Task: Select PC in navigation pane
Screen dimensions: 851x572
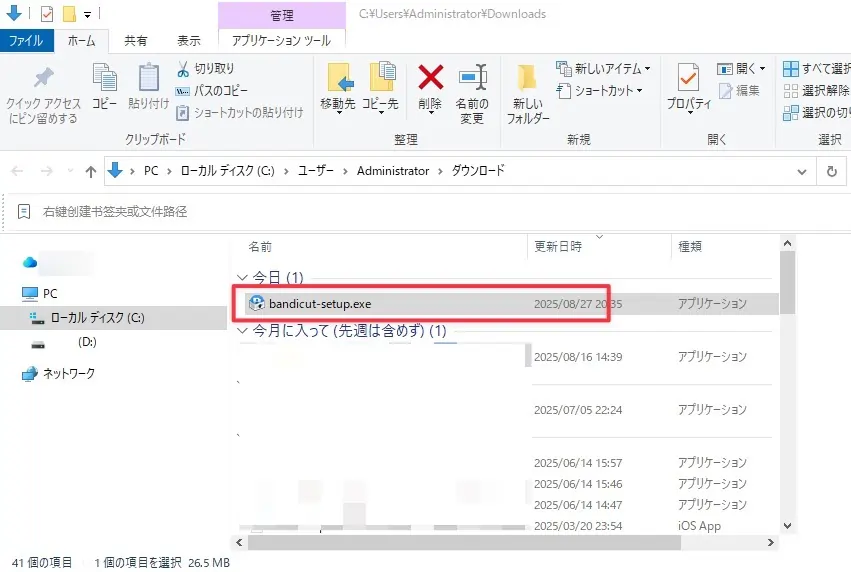Action: (x=50, y=294)
